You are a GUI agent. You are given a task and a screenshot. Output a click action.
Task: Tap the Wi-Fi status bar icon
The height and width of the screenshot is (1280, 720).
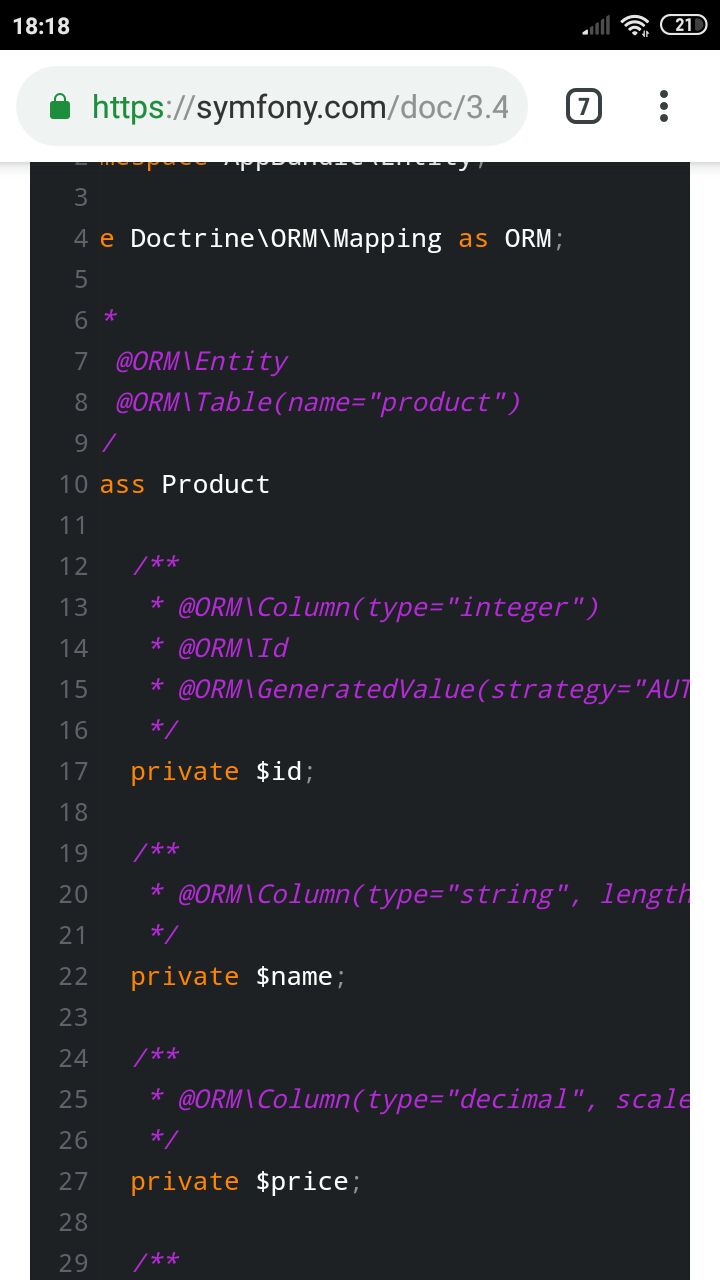pyautogui.click(x=636, y=26)
